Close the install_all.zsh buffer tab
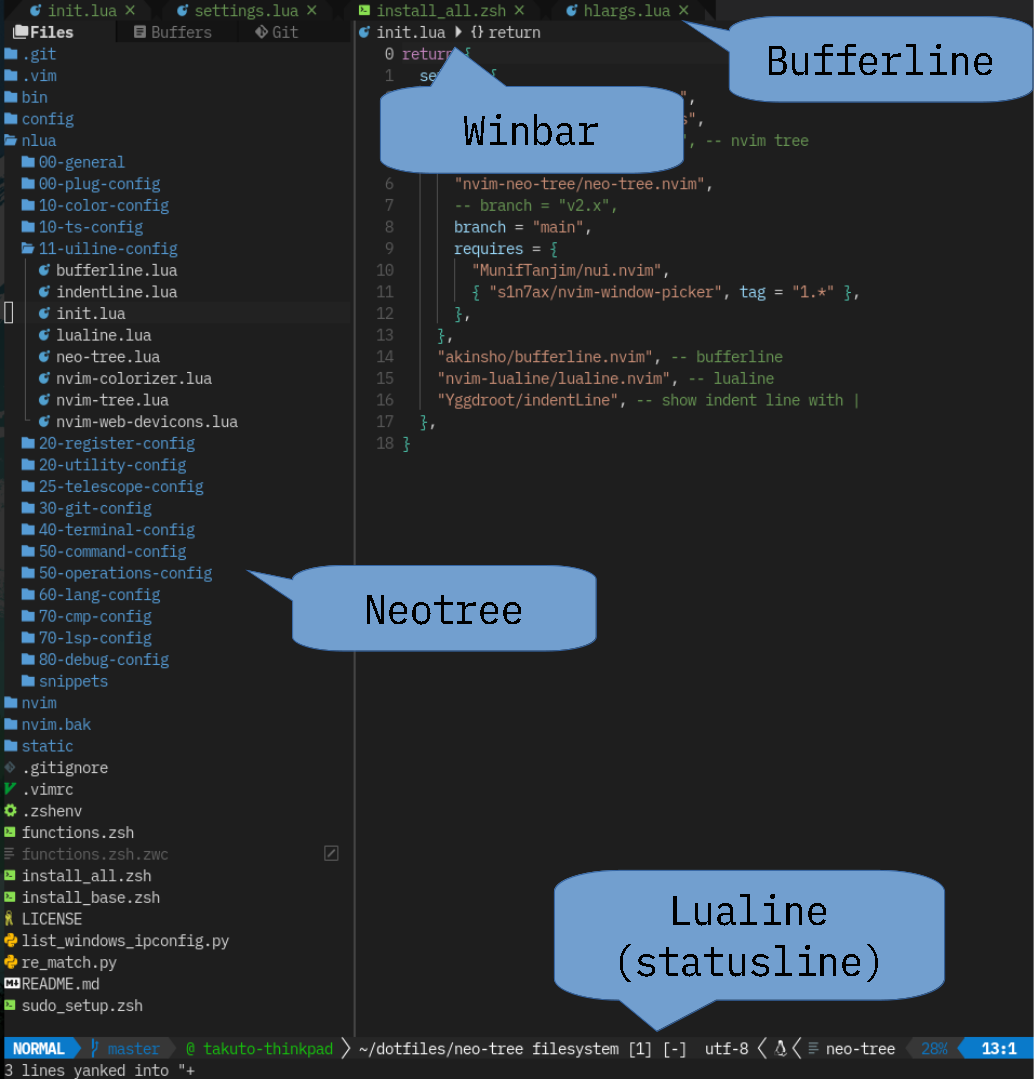 click(519, 10)
